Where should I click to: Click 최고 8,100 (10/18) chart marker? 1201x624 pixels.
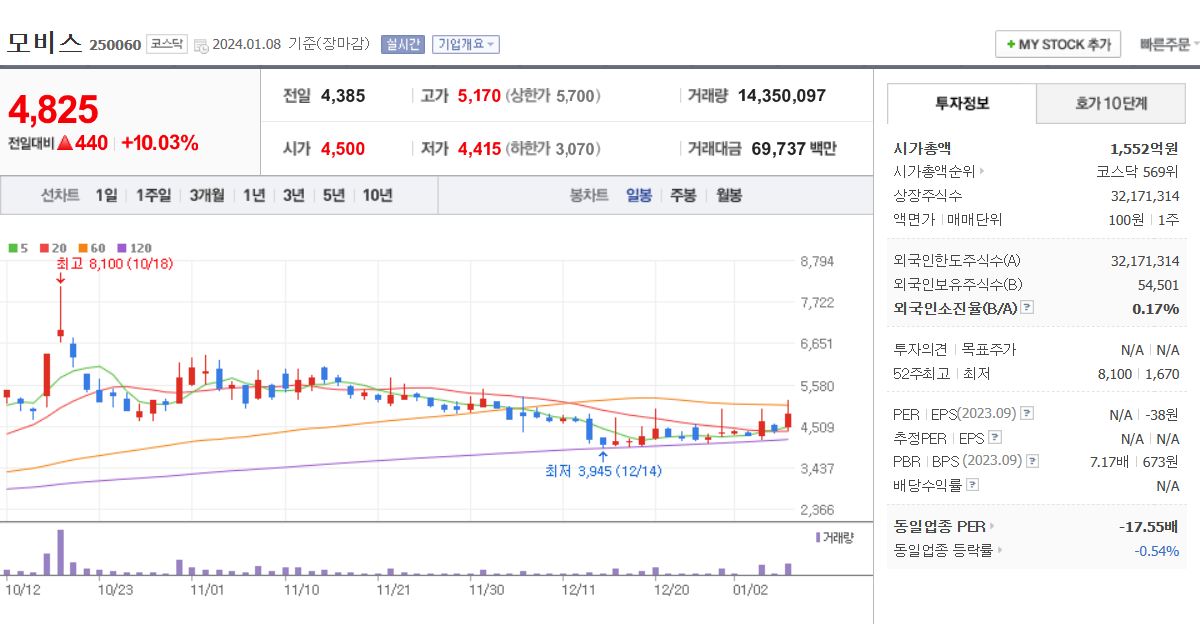[x=114, y=264]
